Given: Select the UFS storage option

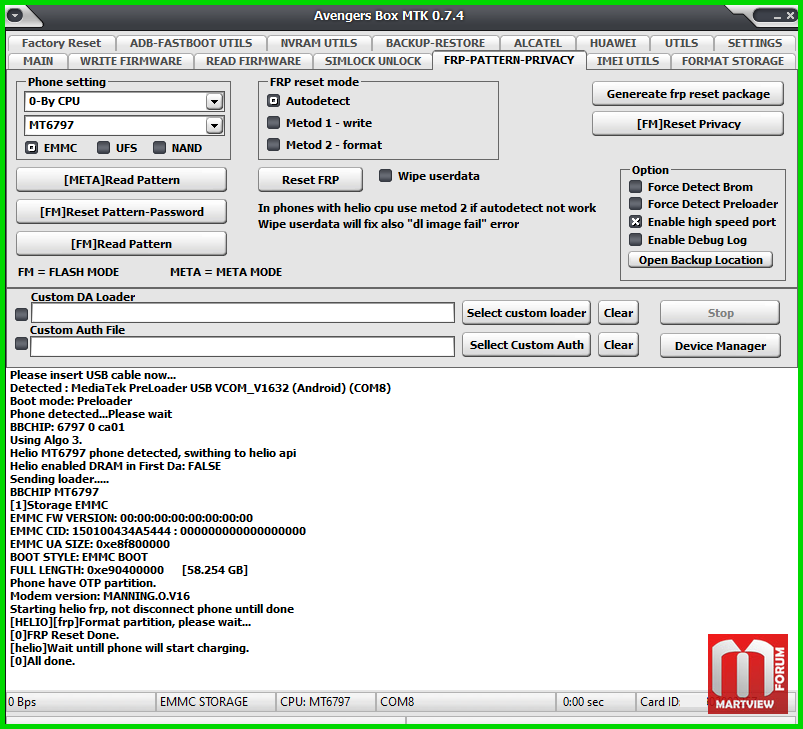Looking at the screenshot, I should [x=103, y=148].
